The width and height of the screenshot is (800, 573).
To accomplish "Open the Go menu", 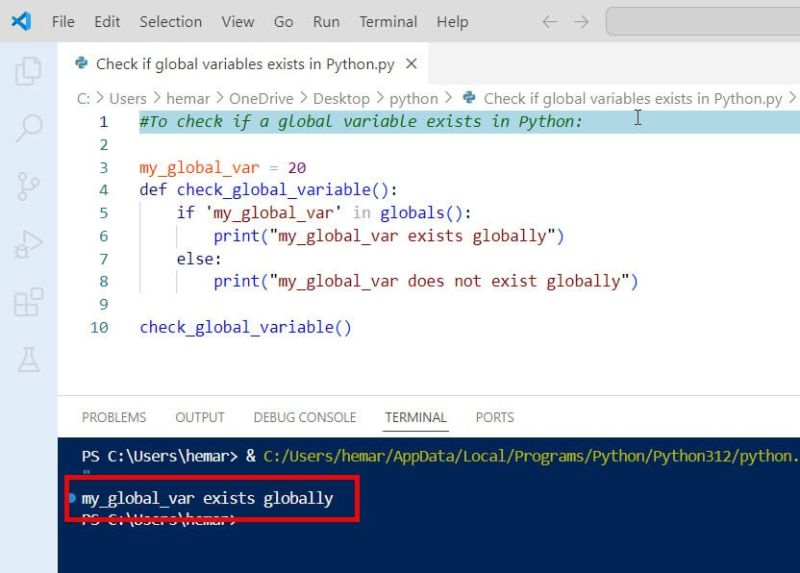I will [283, 22].
